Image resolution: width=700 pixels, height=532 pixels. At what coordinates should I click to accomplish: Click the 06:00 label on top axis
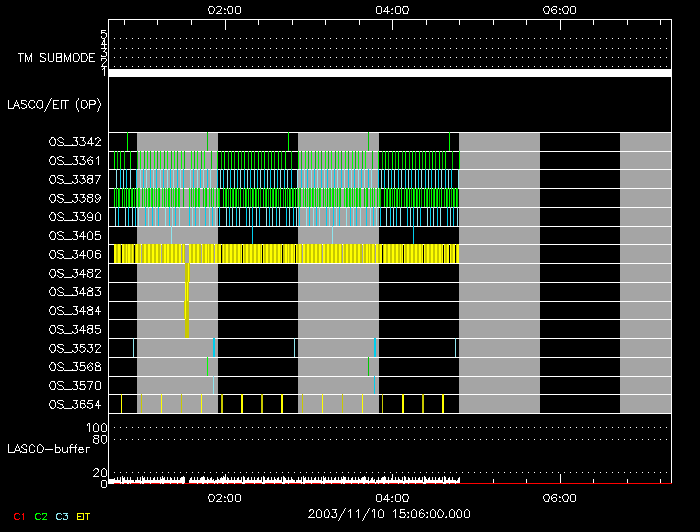[559, 10]
